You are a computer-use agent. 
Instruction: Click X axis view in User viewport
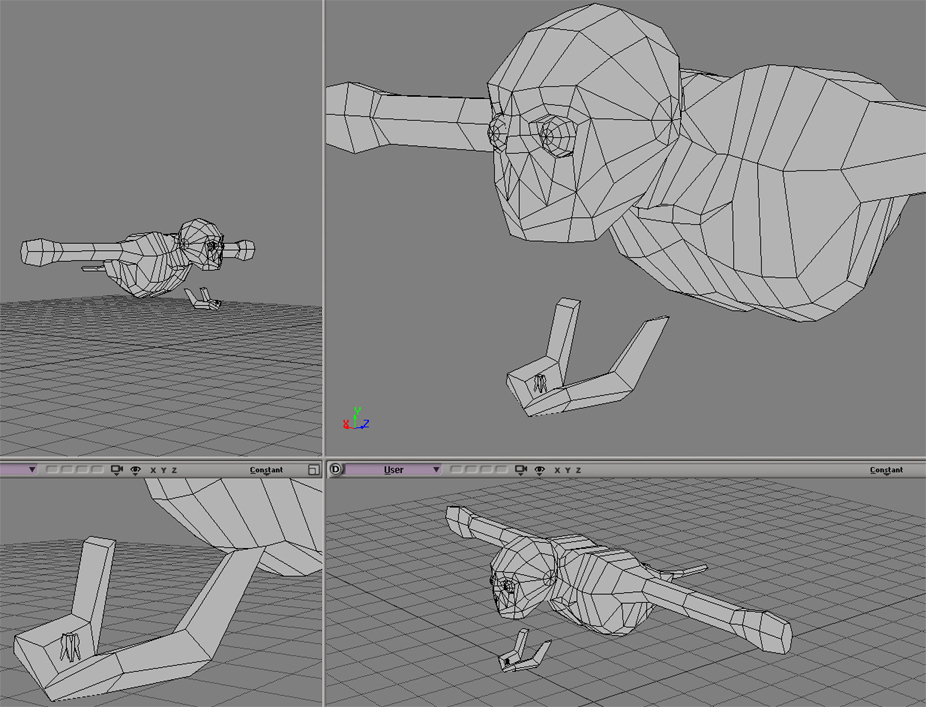coord(558,469)
